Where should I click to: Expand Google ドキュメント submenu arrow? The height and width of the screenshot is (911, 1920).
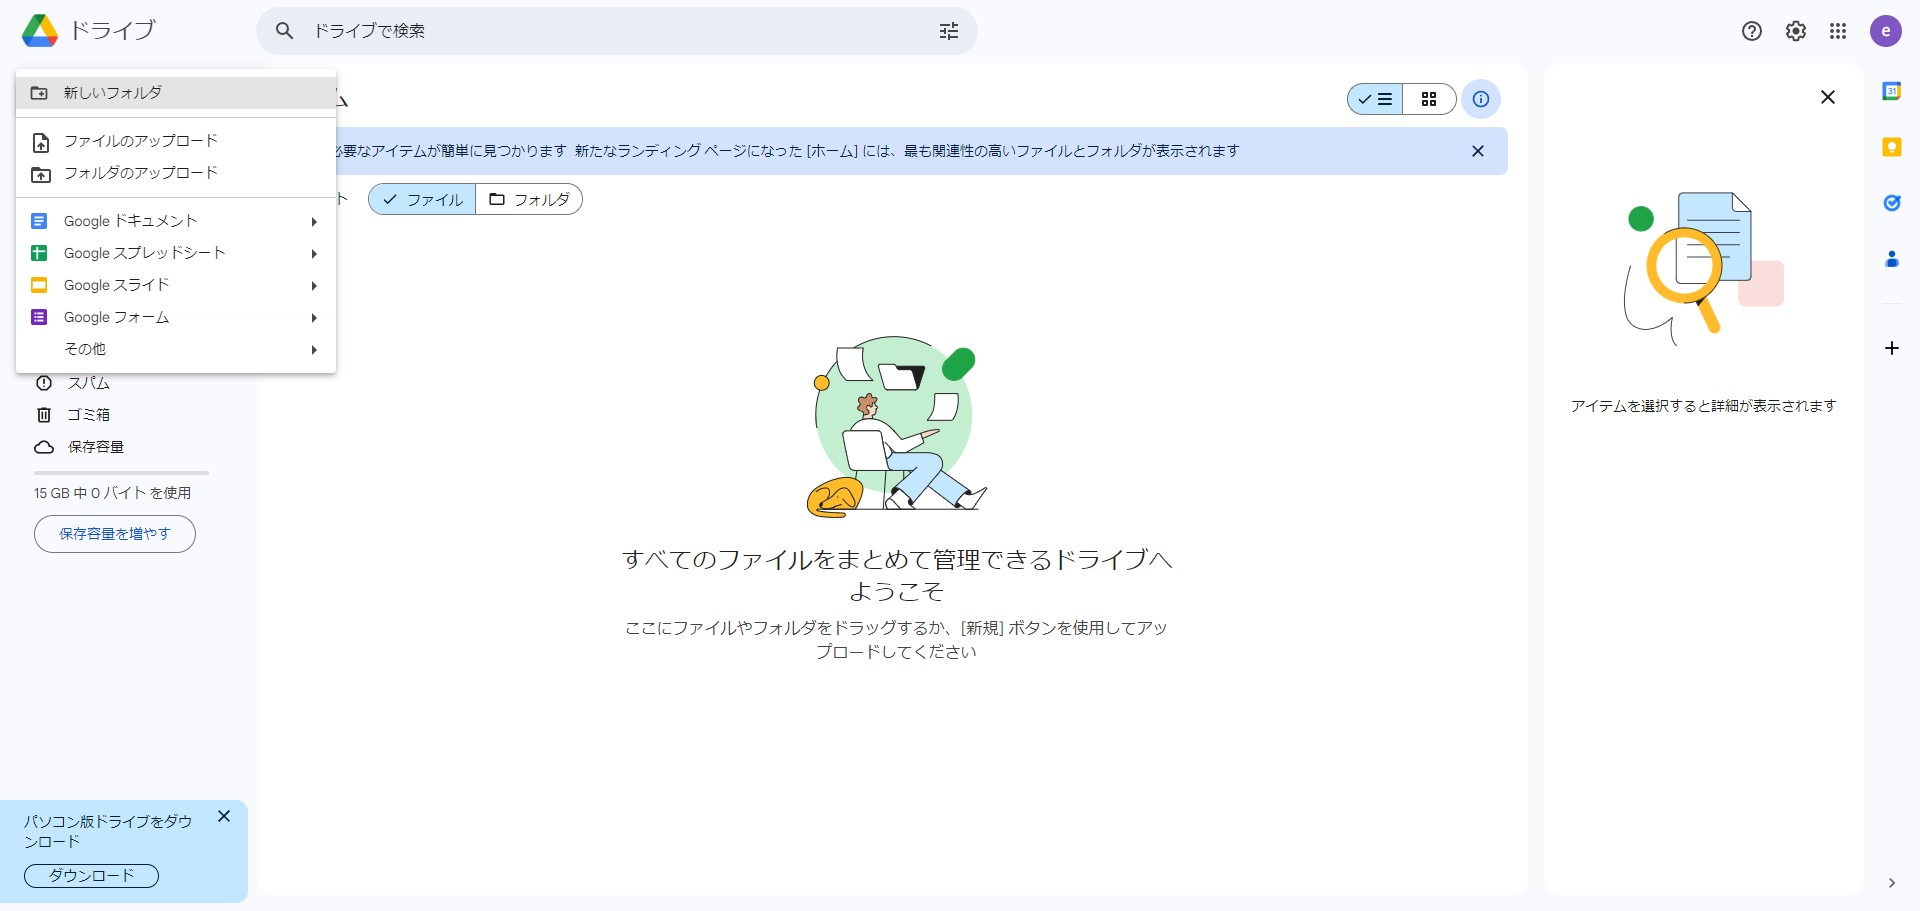[x=314, y=222]
